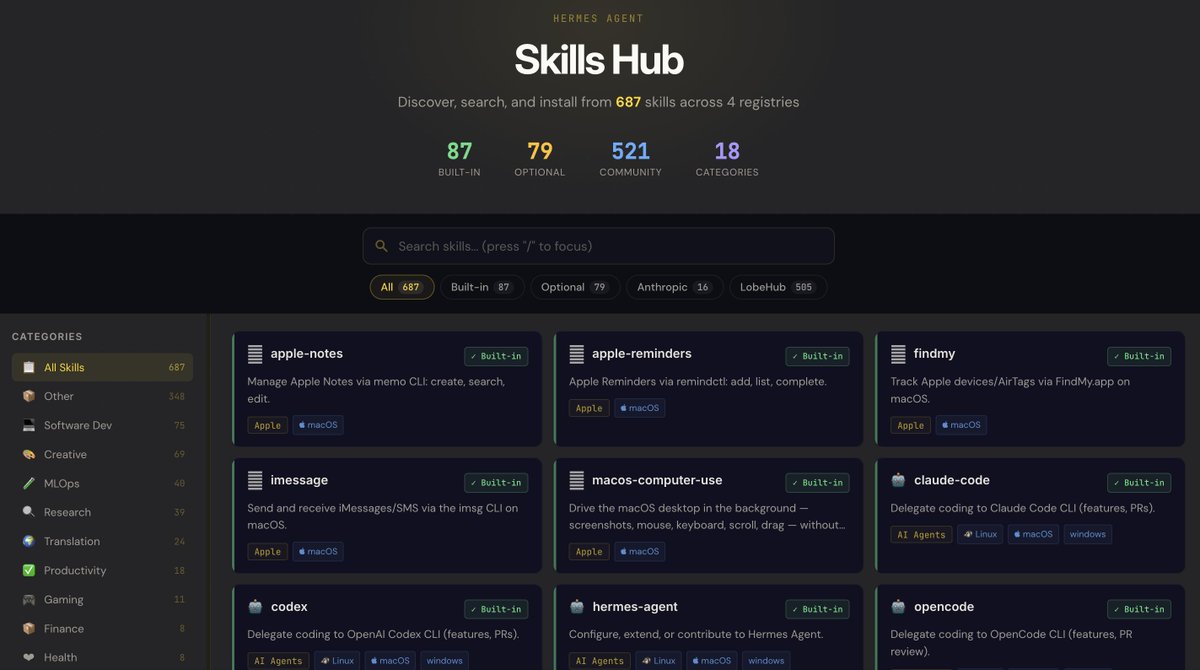
Task: Click the Gaming controller icon
Action: coord(29,599)
